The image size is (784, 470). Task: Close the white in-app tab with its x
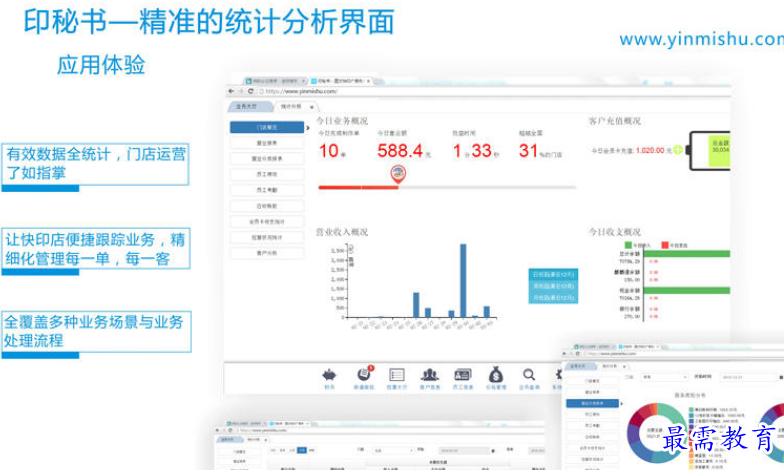(312, 106)
